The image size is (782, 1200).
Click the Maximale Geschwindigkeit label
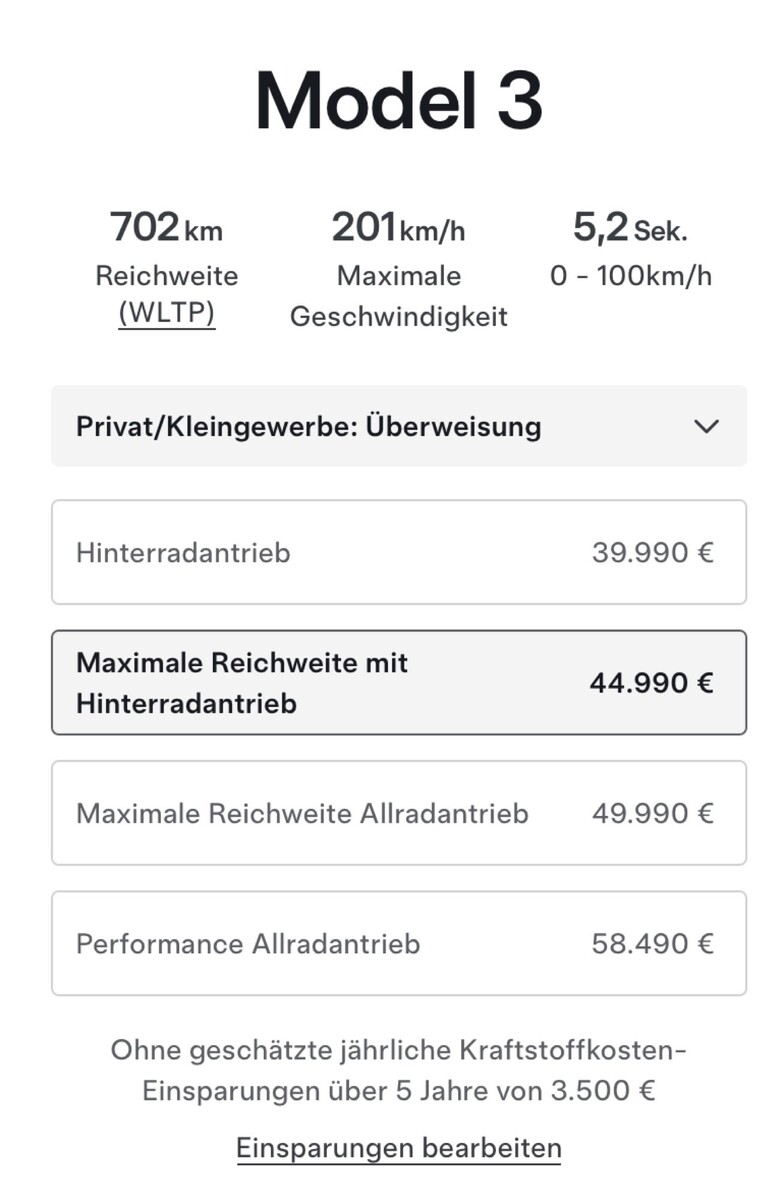point(398,296)
